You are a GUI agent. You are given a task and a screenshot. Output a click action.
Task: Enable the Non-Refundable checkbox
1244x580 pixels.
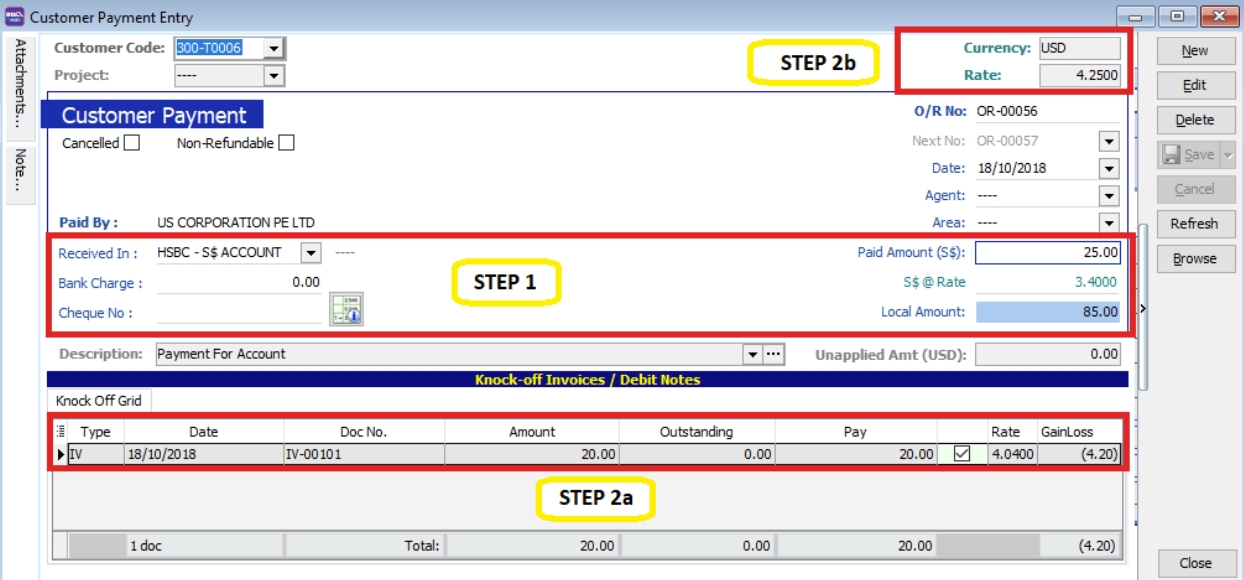[286, 143]
